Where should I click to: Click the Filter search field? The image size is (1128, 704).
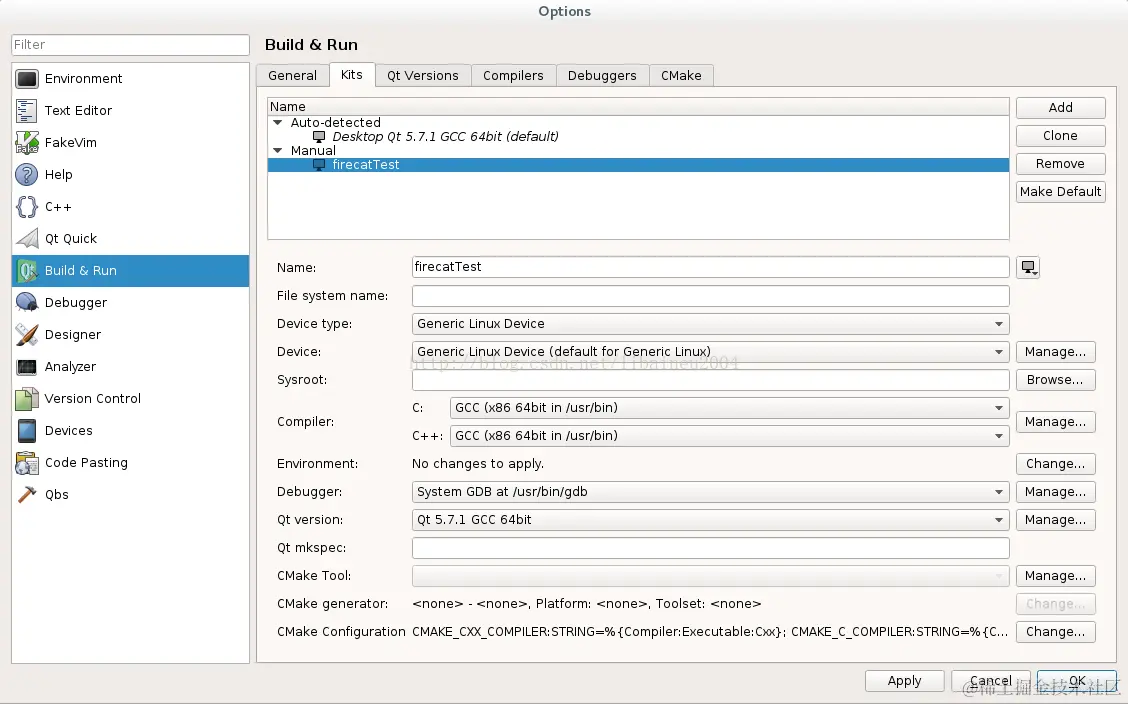(130, 45)
